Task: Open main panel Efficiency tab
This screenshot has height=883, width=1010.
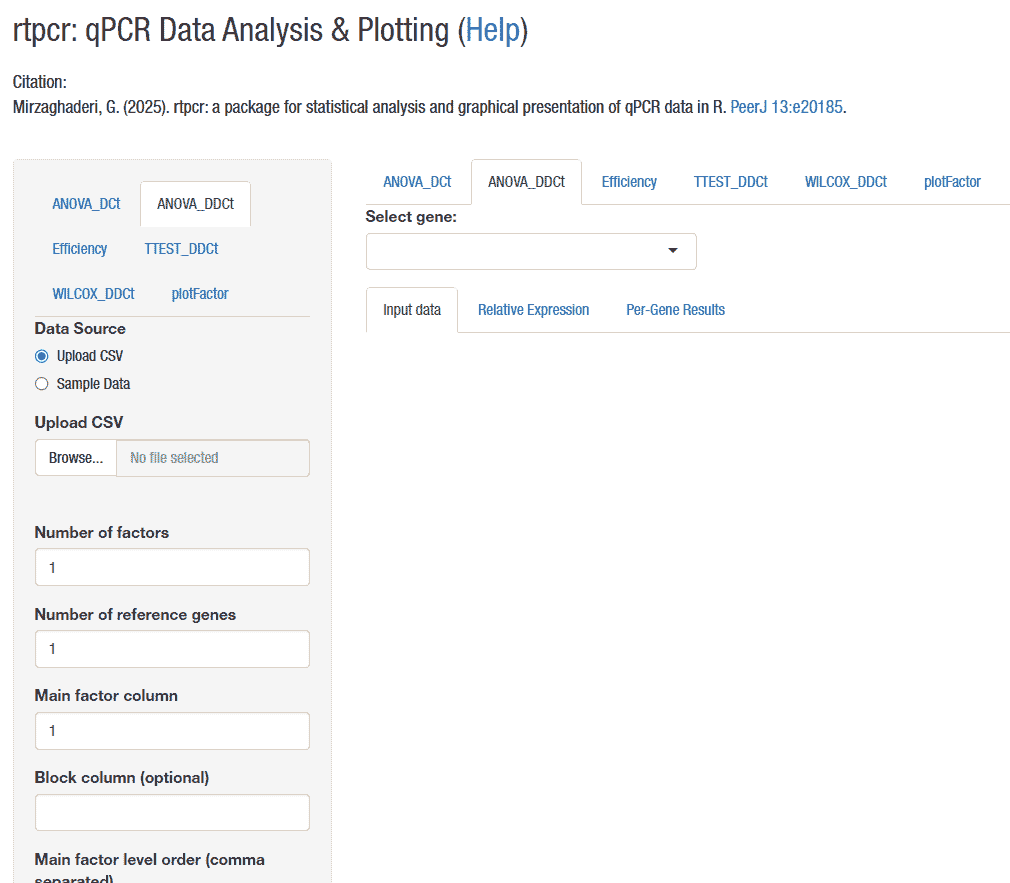Action: (629, 182)
